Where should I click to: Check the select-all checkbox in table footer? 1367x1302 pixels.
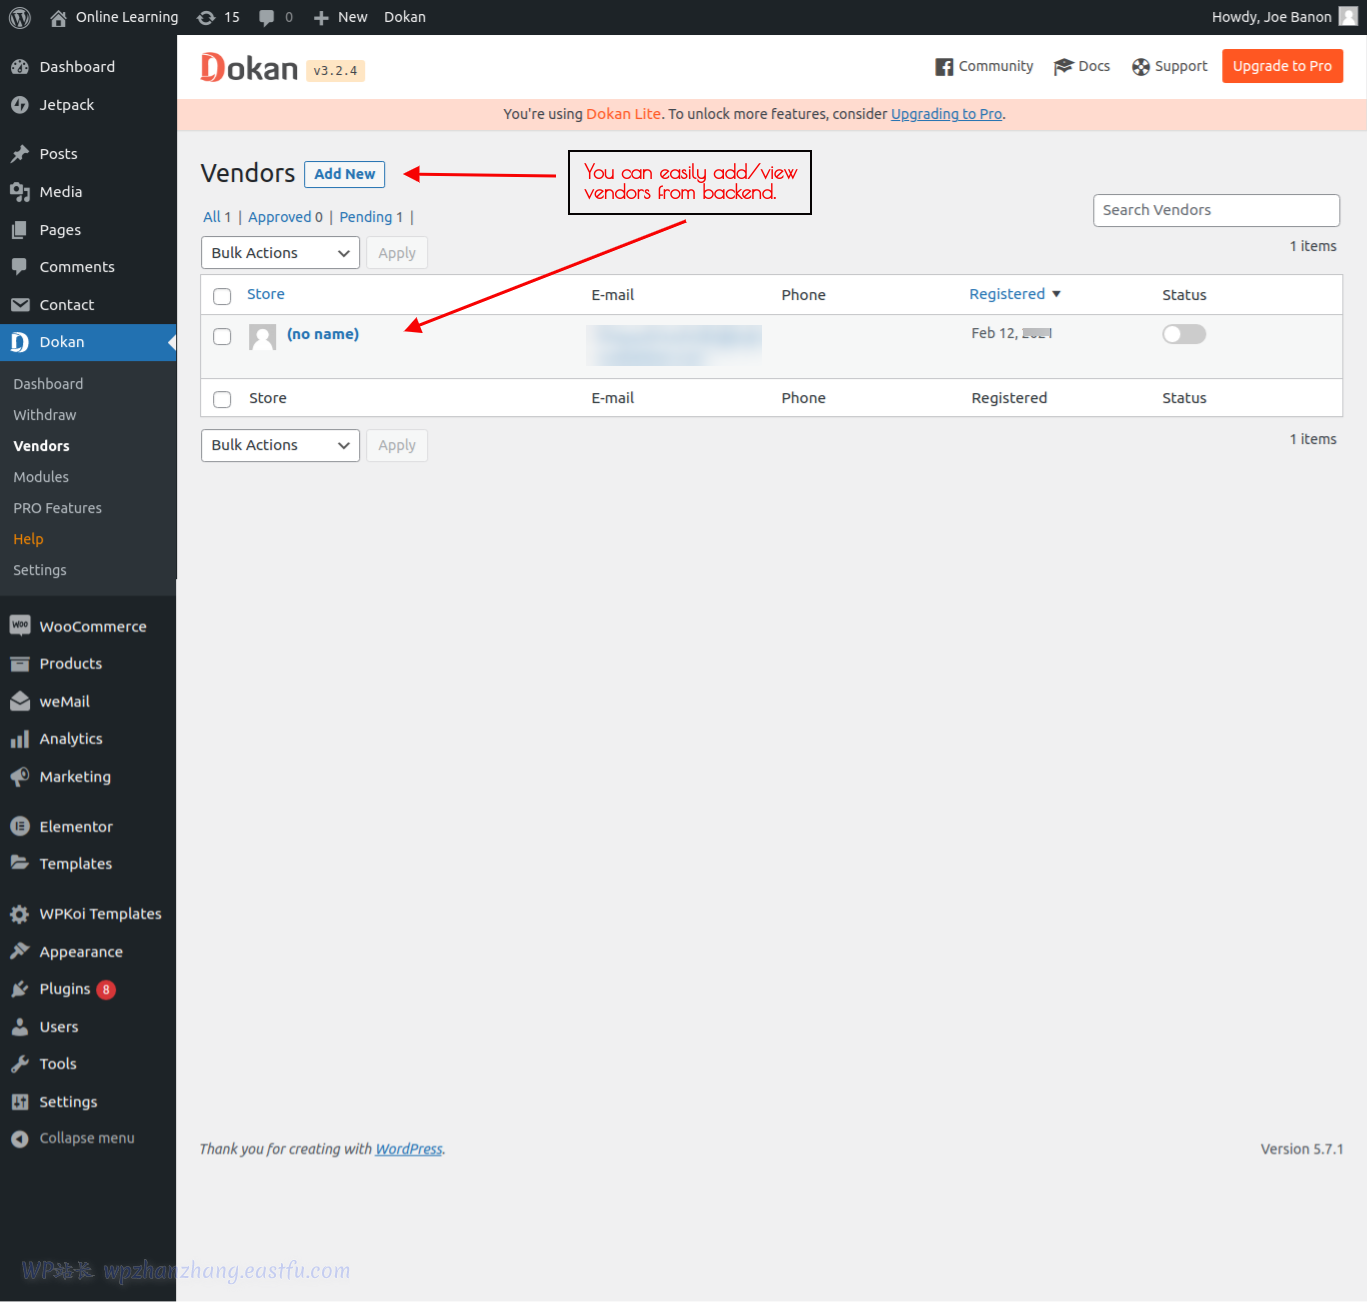coord(222,399)
